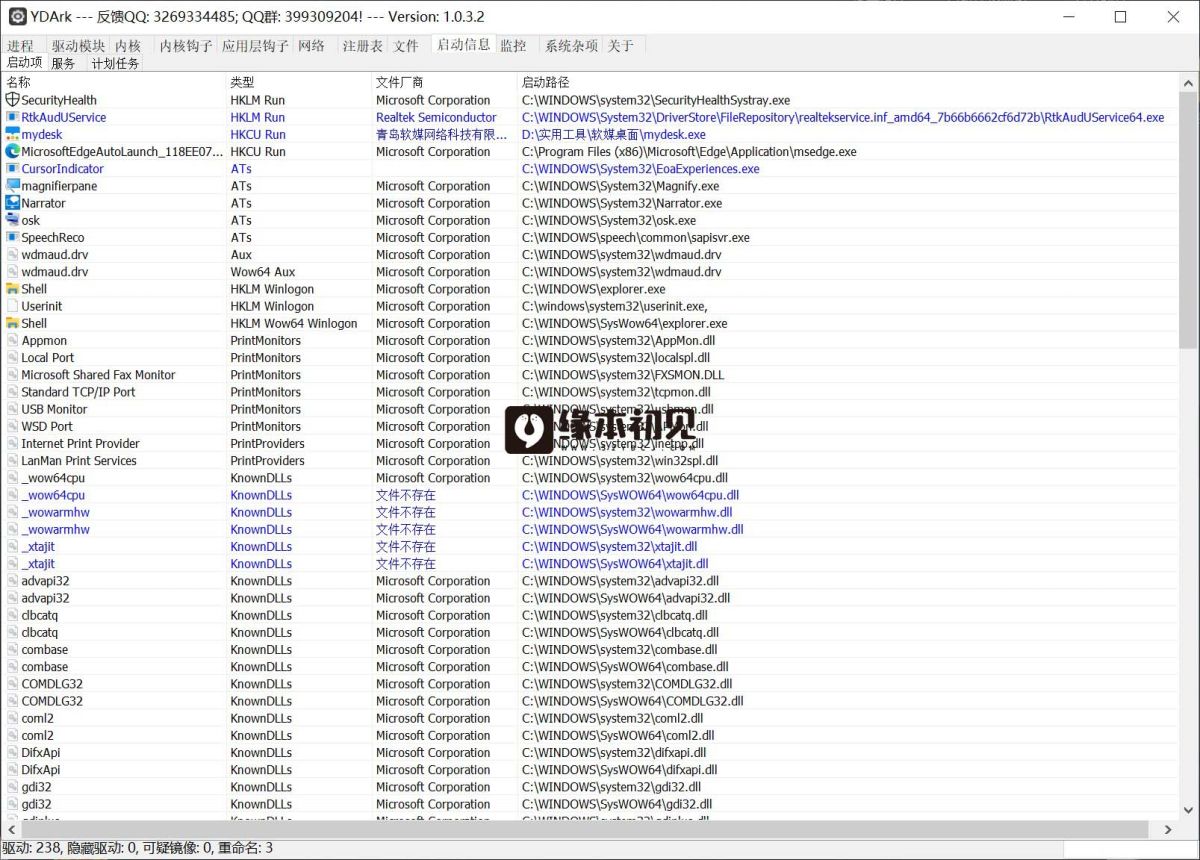Open the 系统杂项 tab
This screenshot has height=860, width=1200.
pos(571,46)
